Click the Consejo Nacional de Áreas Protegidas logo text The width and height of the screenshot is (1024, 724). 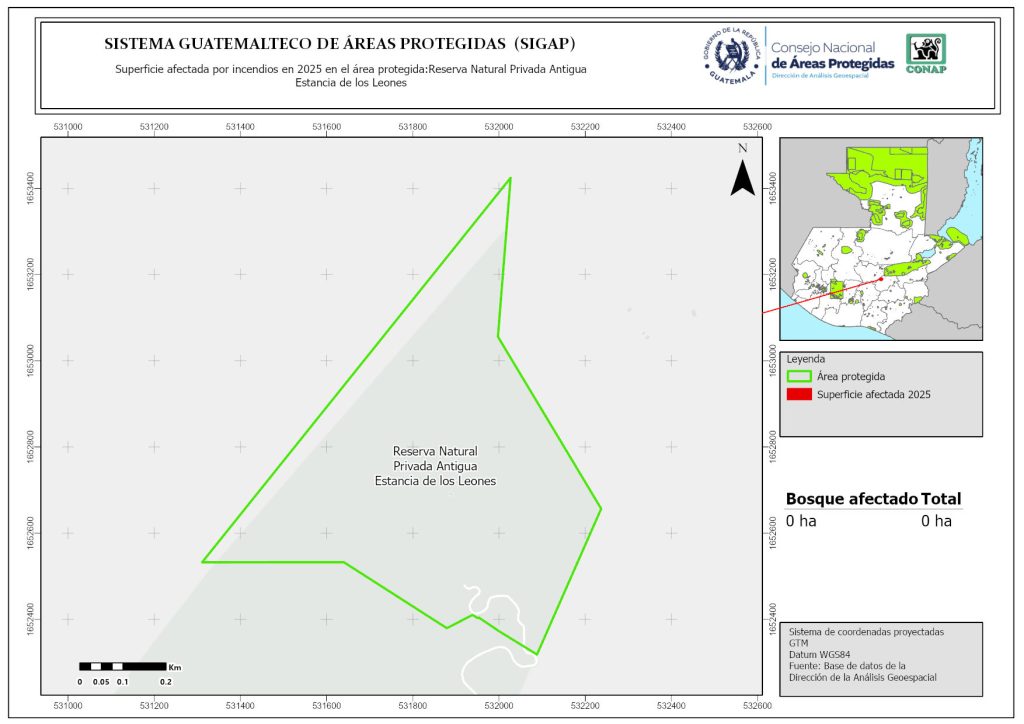pyautogui.click(x=832, y=56)
